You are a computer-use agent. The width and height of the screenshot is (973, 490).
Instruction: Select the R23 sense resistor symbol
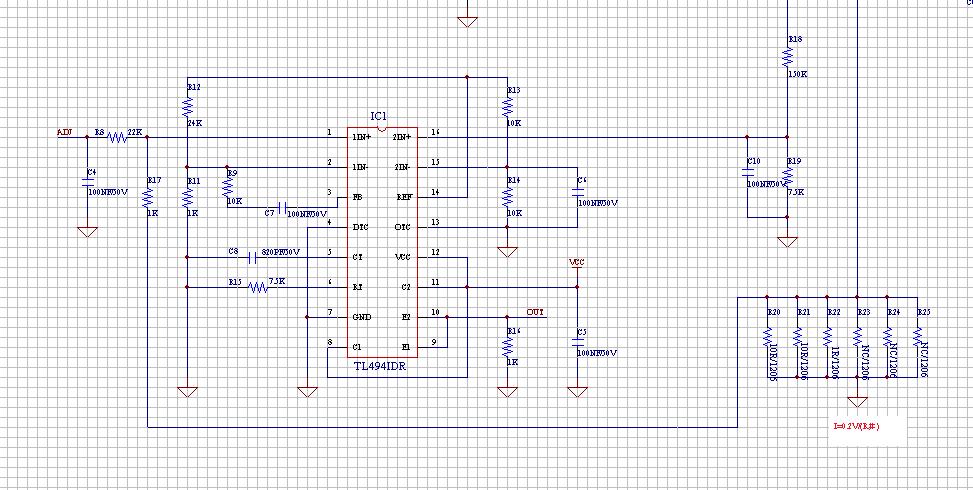pyautogui.click(x=858, y=337)
